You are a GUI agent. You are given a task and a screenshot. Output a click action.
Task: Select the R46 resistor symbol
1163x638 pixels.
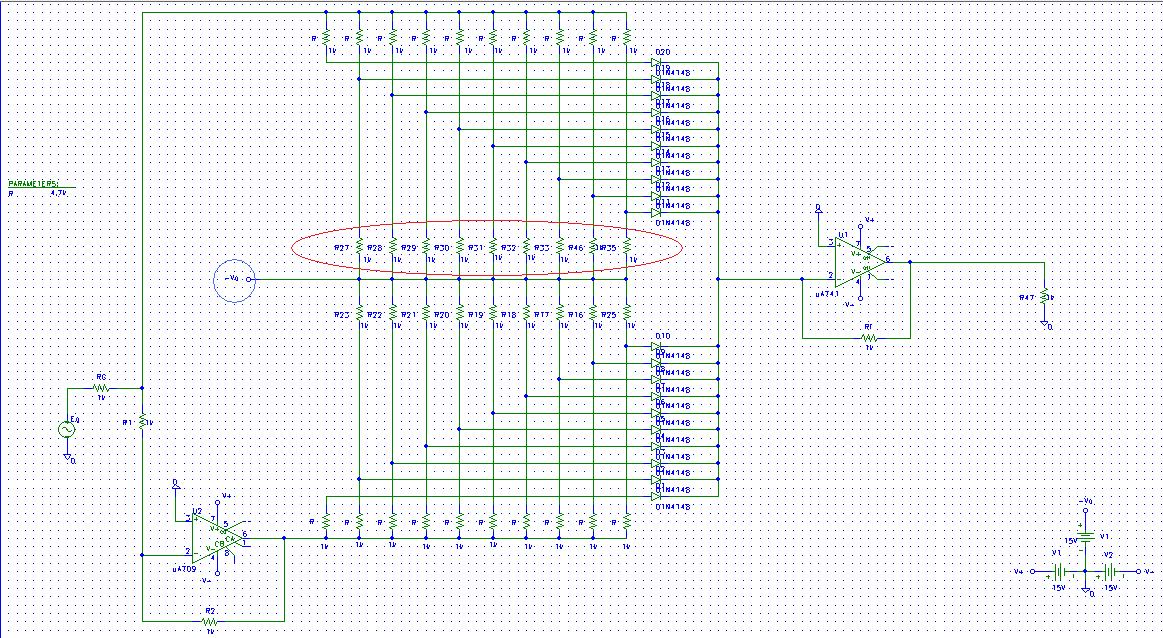tap(593, 246)
